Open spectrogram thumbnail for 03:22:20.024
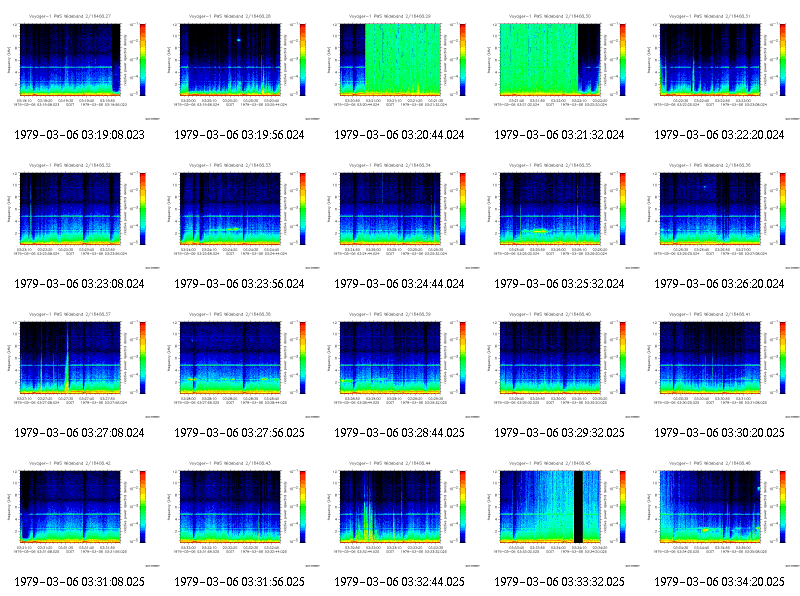800x596 pixels. pyautogui.click(x=720, y=66)
